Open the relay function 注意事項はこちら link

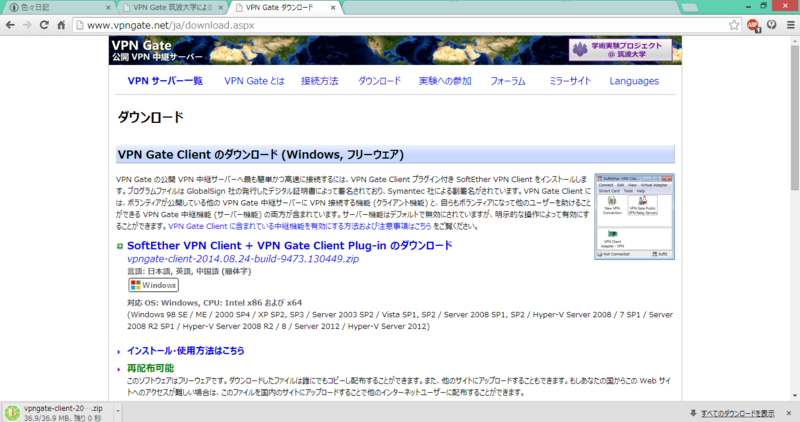point(299,226)
